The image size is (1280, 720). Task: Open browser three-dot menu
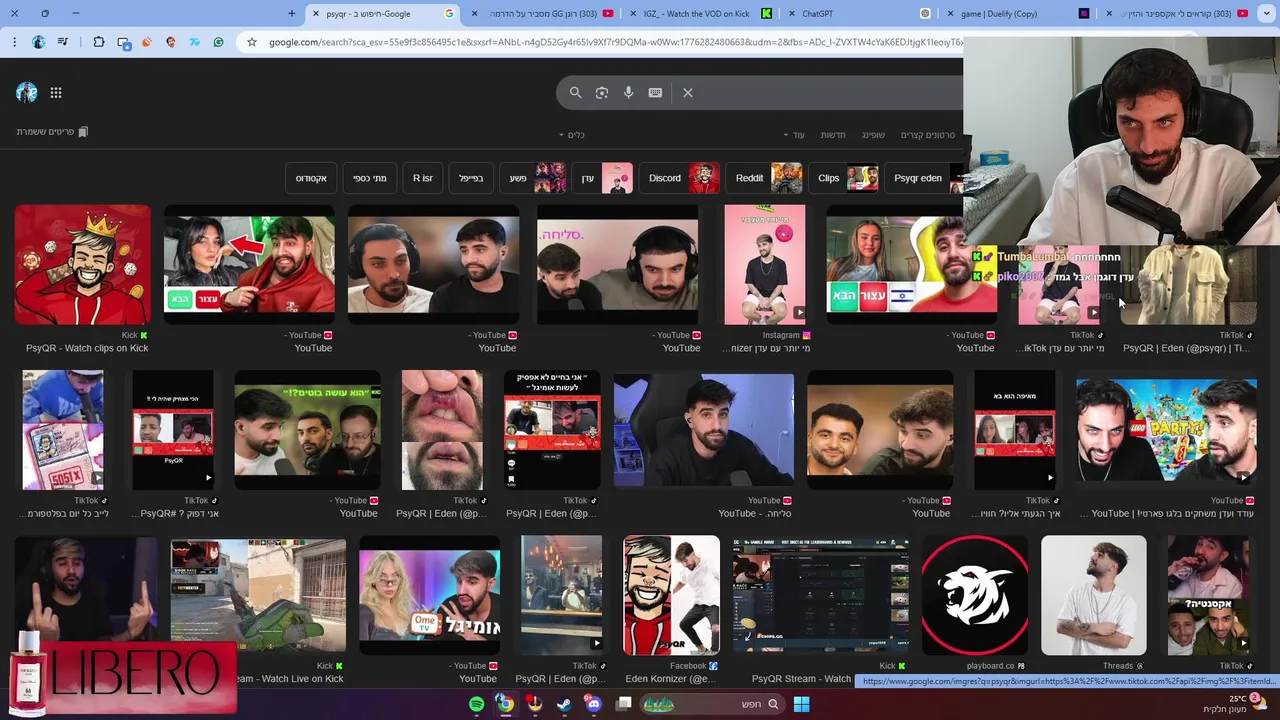(x=14, y=42)
